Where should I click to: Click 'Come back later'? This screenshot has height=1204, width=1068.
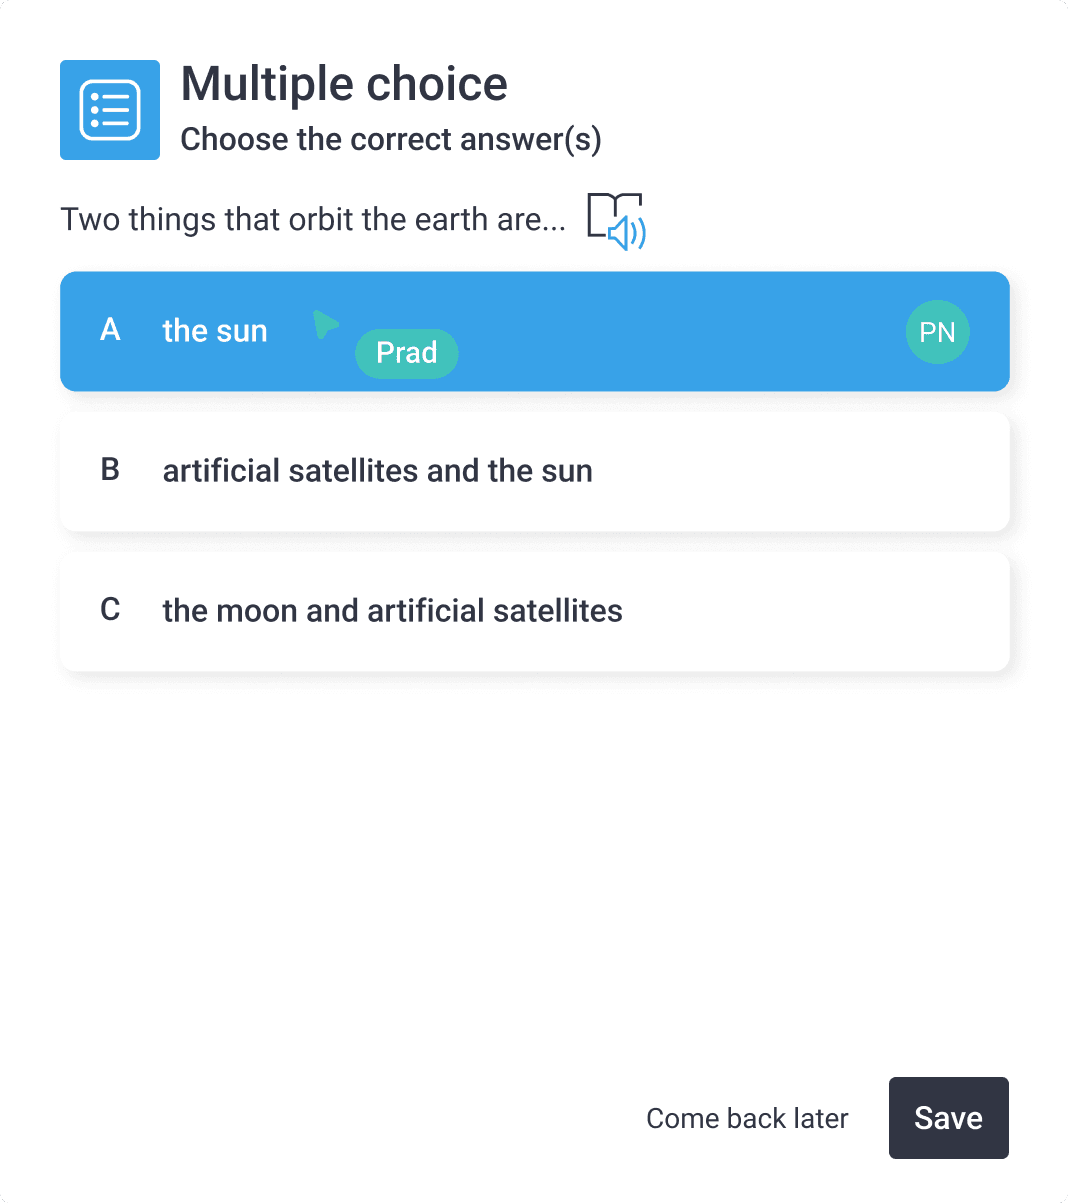tap(747, 1118)
